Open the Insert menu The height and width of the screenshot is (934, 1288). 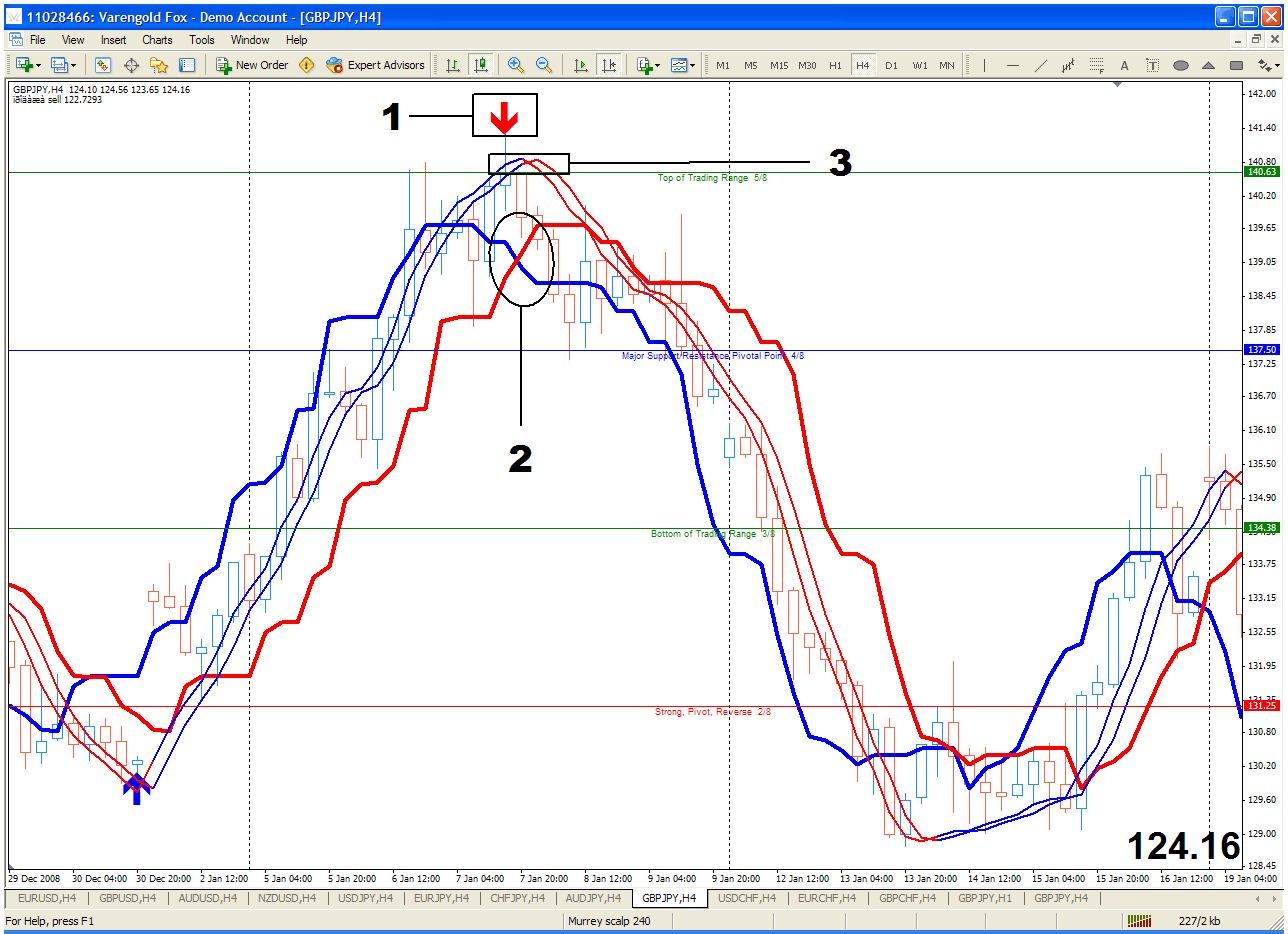[x=113, y=40]
